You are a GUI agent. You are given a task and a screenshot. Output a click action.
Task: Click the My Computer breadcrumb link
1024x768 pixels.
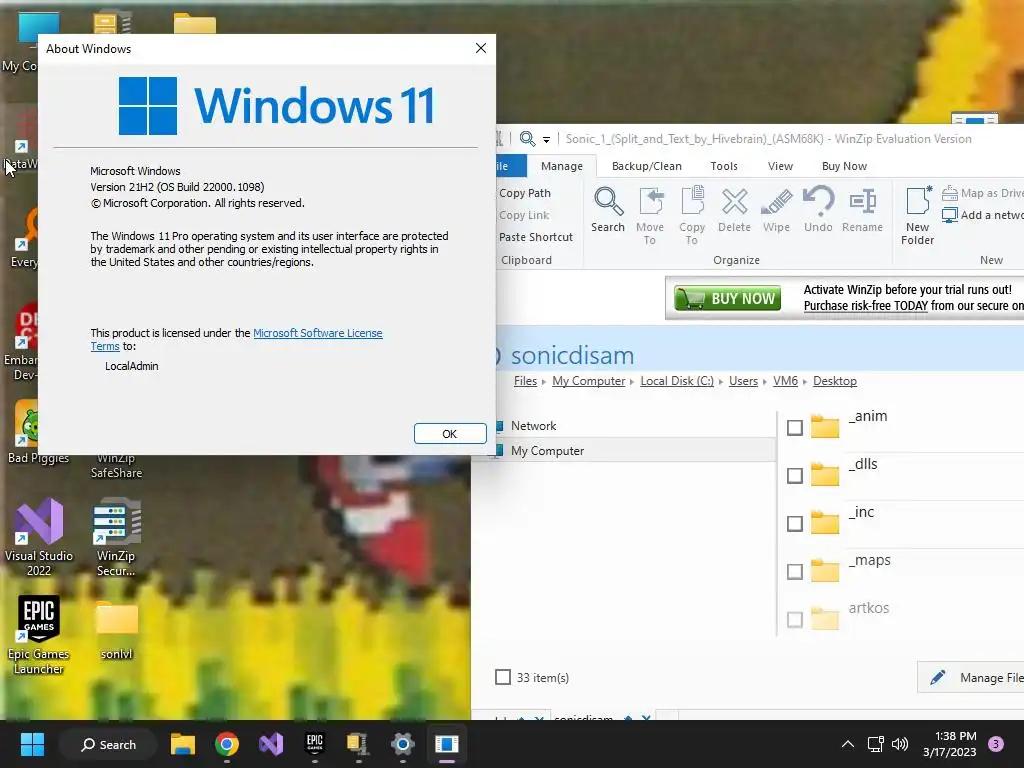(x=588, y=381)
